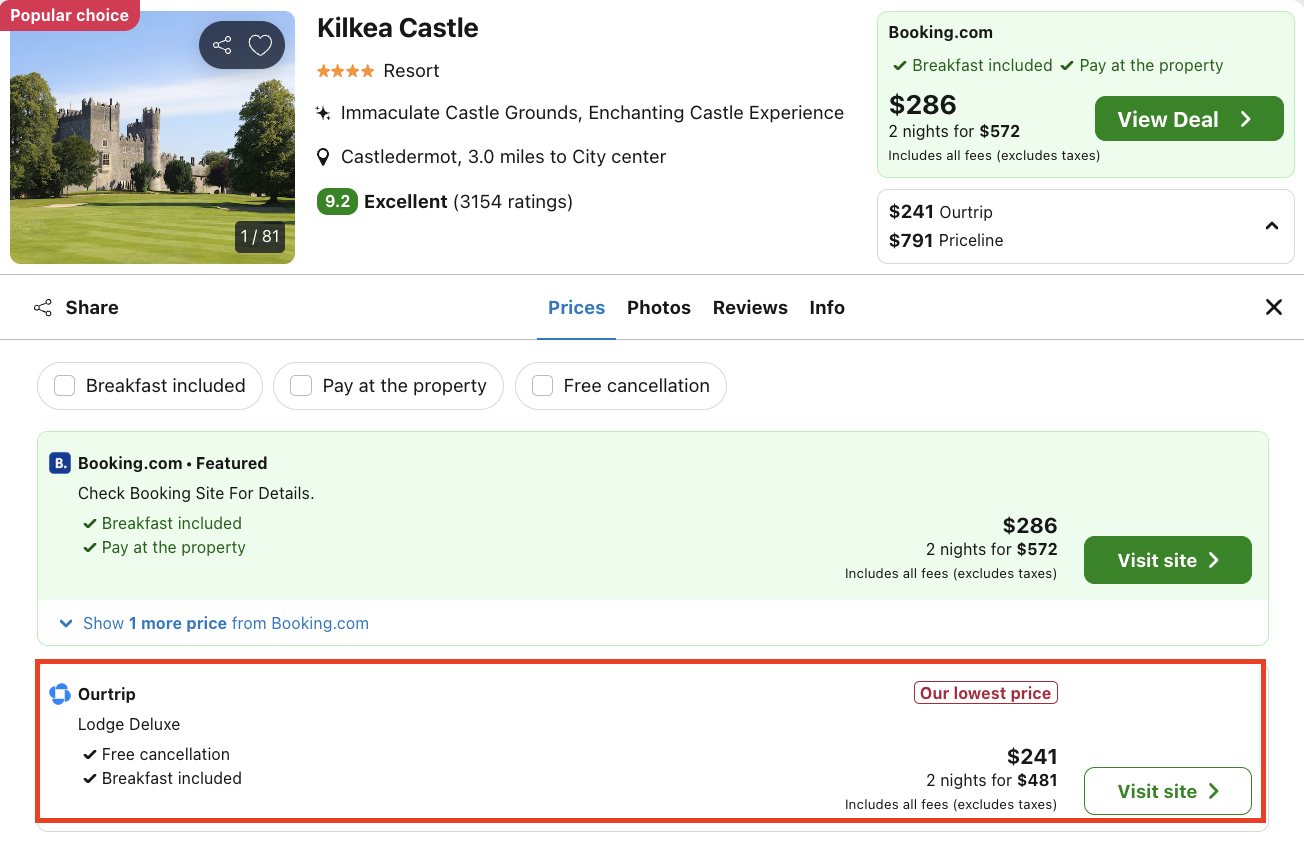
Task: Click the Share button in the tab bar
Action: (x=76, y=307)
